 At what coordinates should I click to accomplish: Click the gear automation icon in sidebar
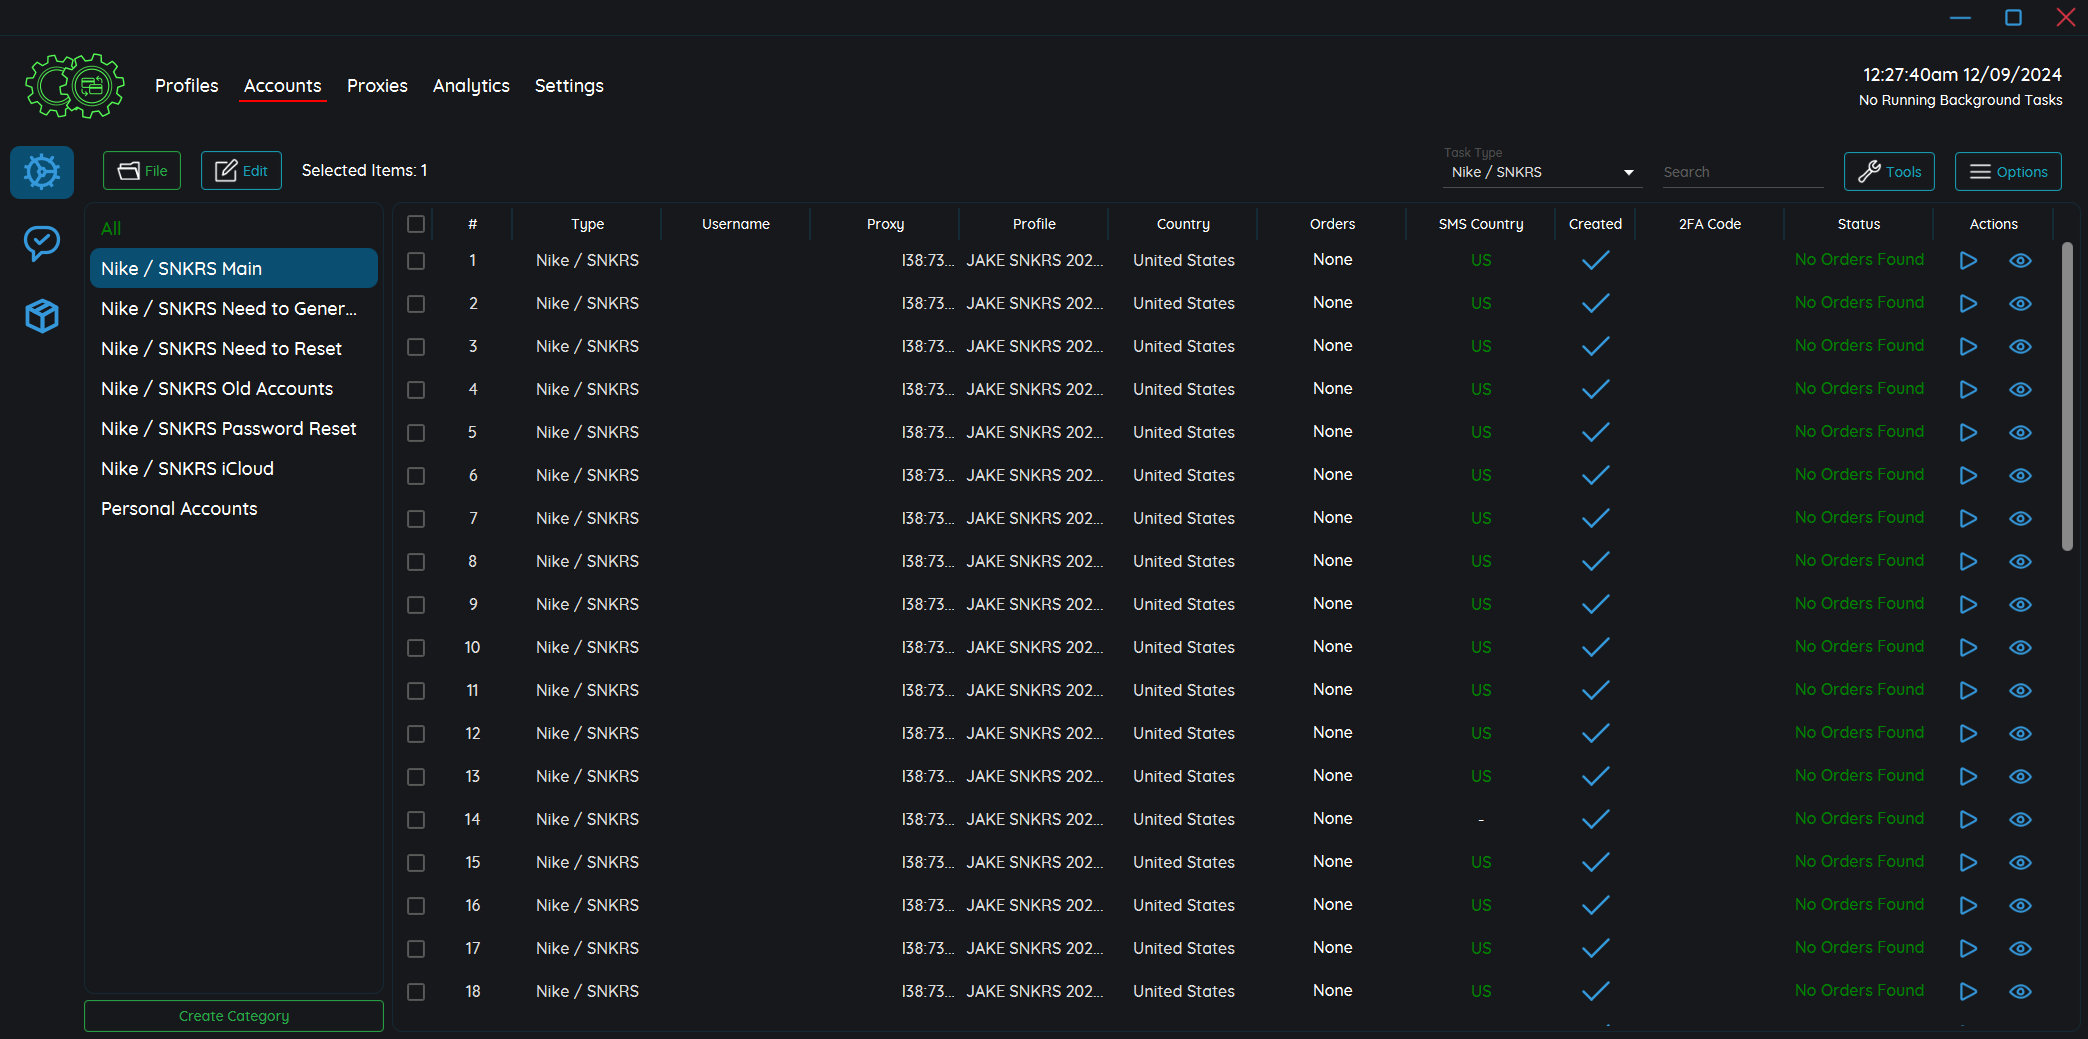(42, 172)
